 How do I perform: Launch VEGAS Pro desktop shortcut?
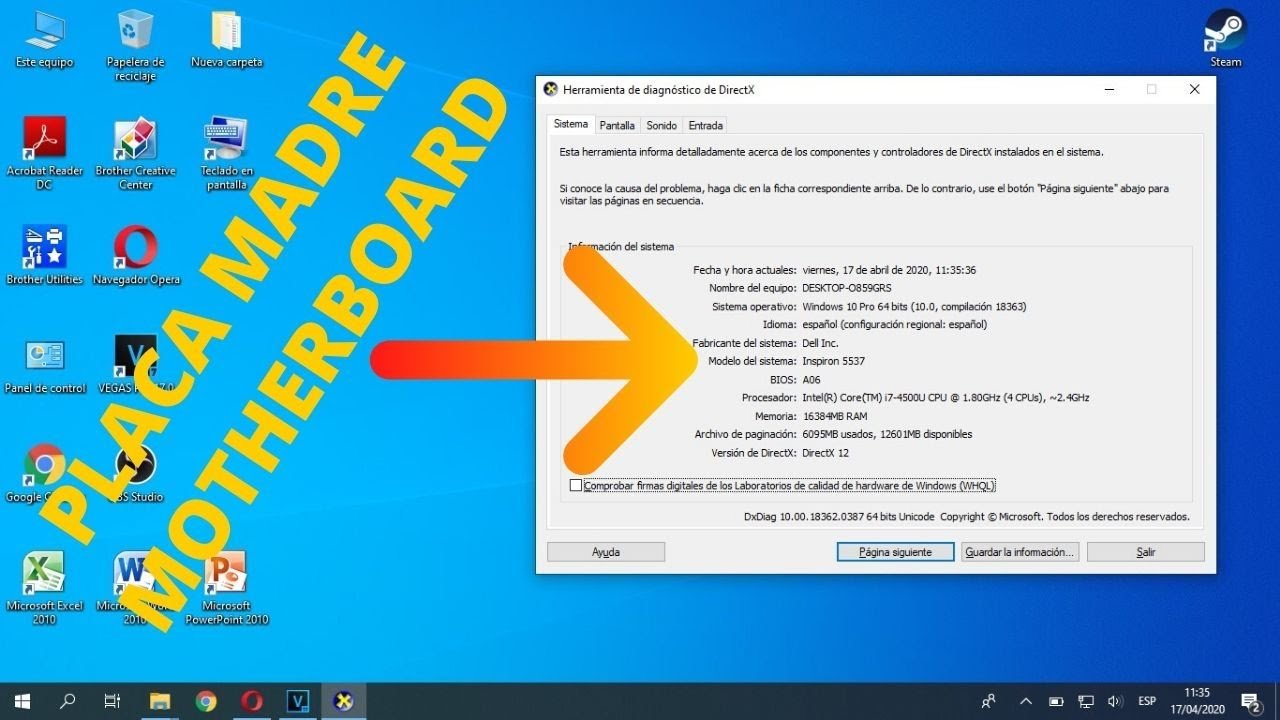[135, 365]
